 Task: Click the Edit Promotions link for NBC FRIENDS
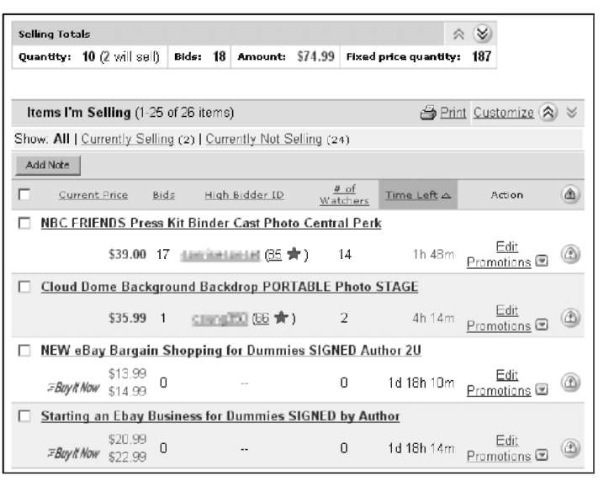click(x=499, y=254)
